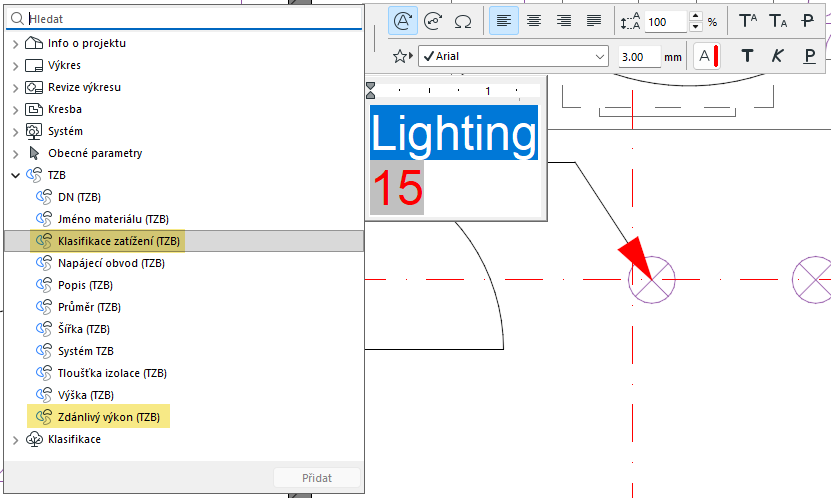Click the Klasifikace tree icon
Viewport: 831px width, 498px height.
(x=34, y=439)
